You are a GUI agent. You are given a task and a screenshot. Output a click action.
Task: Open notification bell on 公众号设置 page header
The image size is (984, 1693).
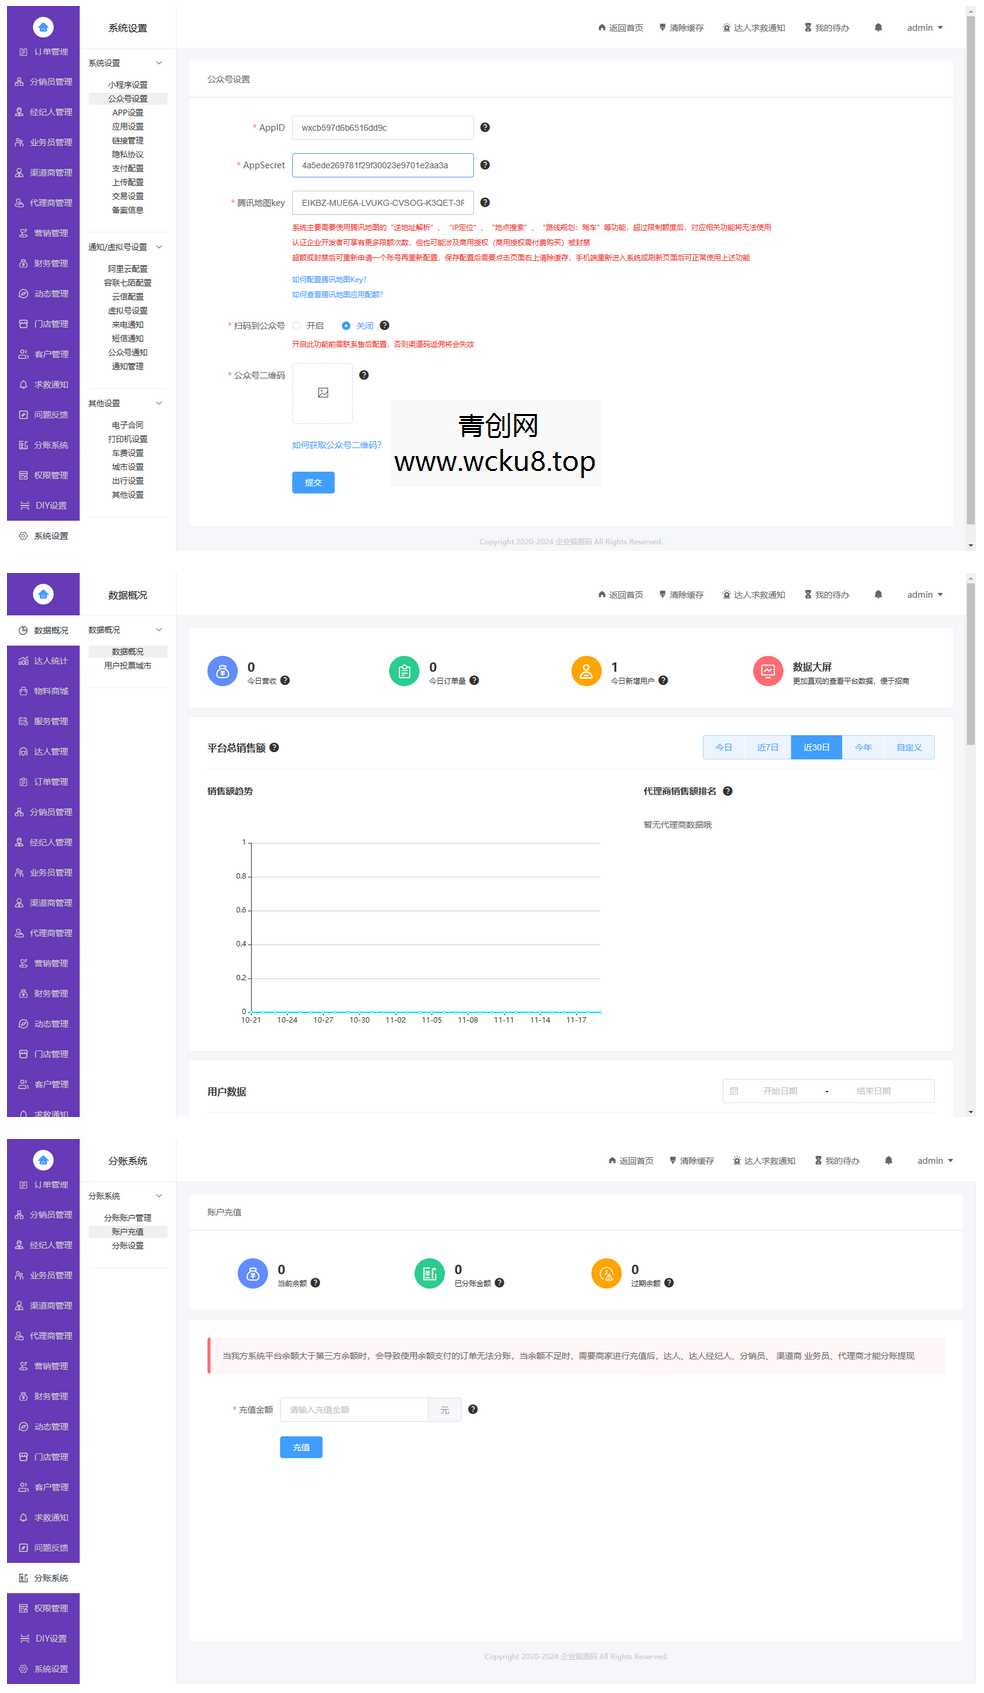[x=878, y=28]
